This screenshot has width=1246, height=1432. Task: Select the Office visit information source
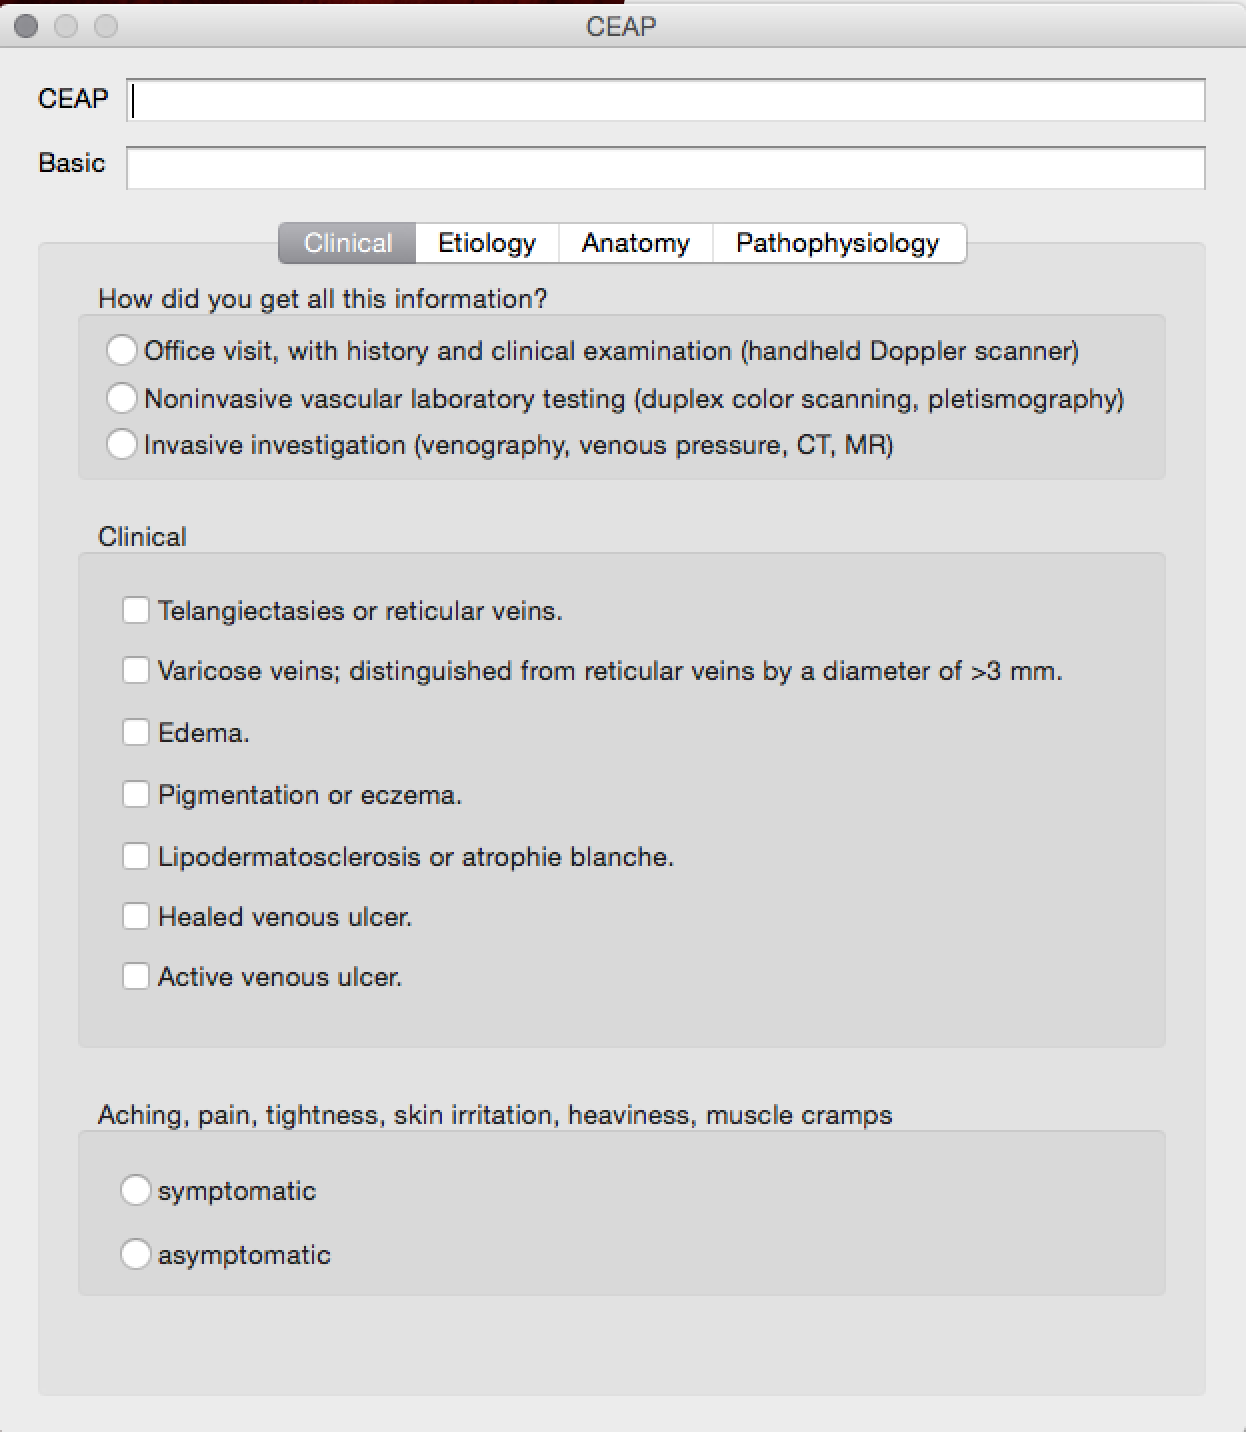point(123,350)
